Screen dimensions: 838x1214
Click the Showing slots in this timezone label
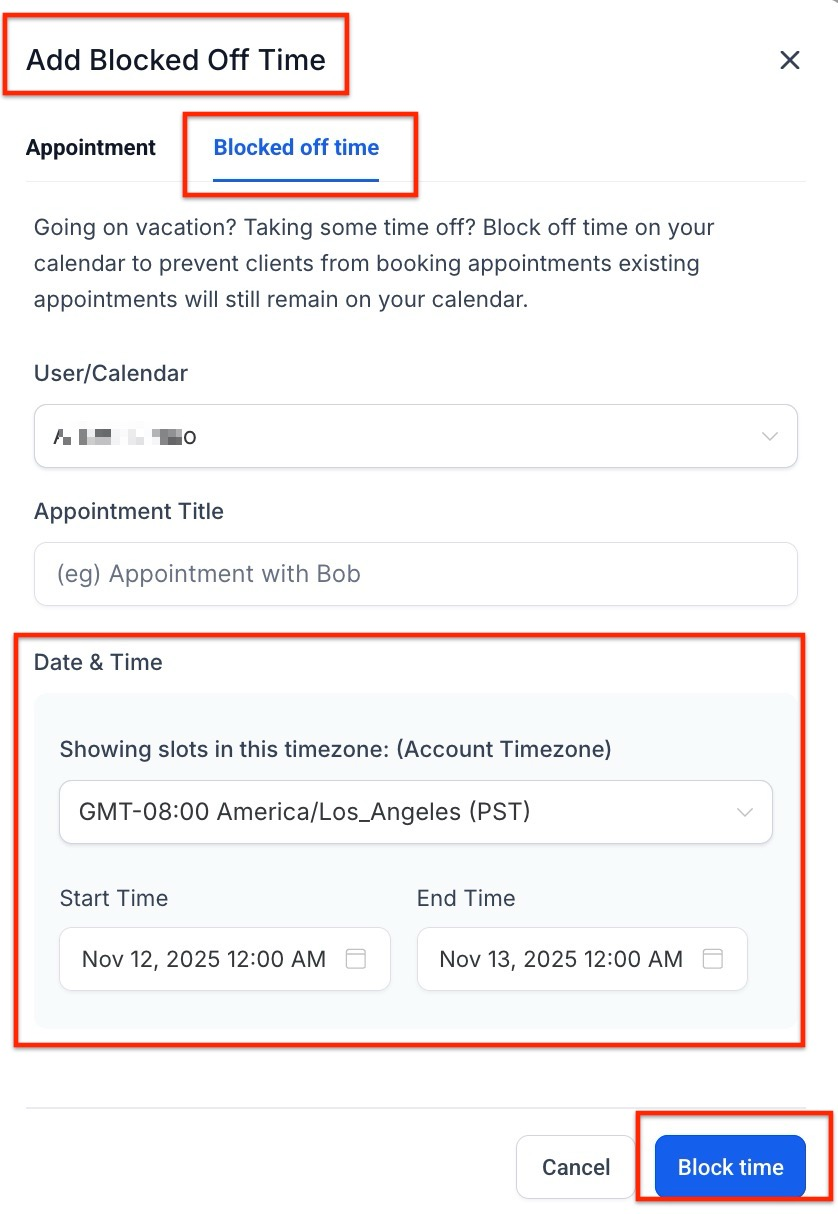click(x=335, y=749)
